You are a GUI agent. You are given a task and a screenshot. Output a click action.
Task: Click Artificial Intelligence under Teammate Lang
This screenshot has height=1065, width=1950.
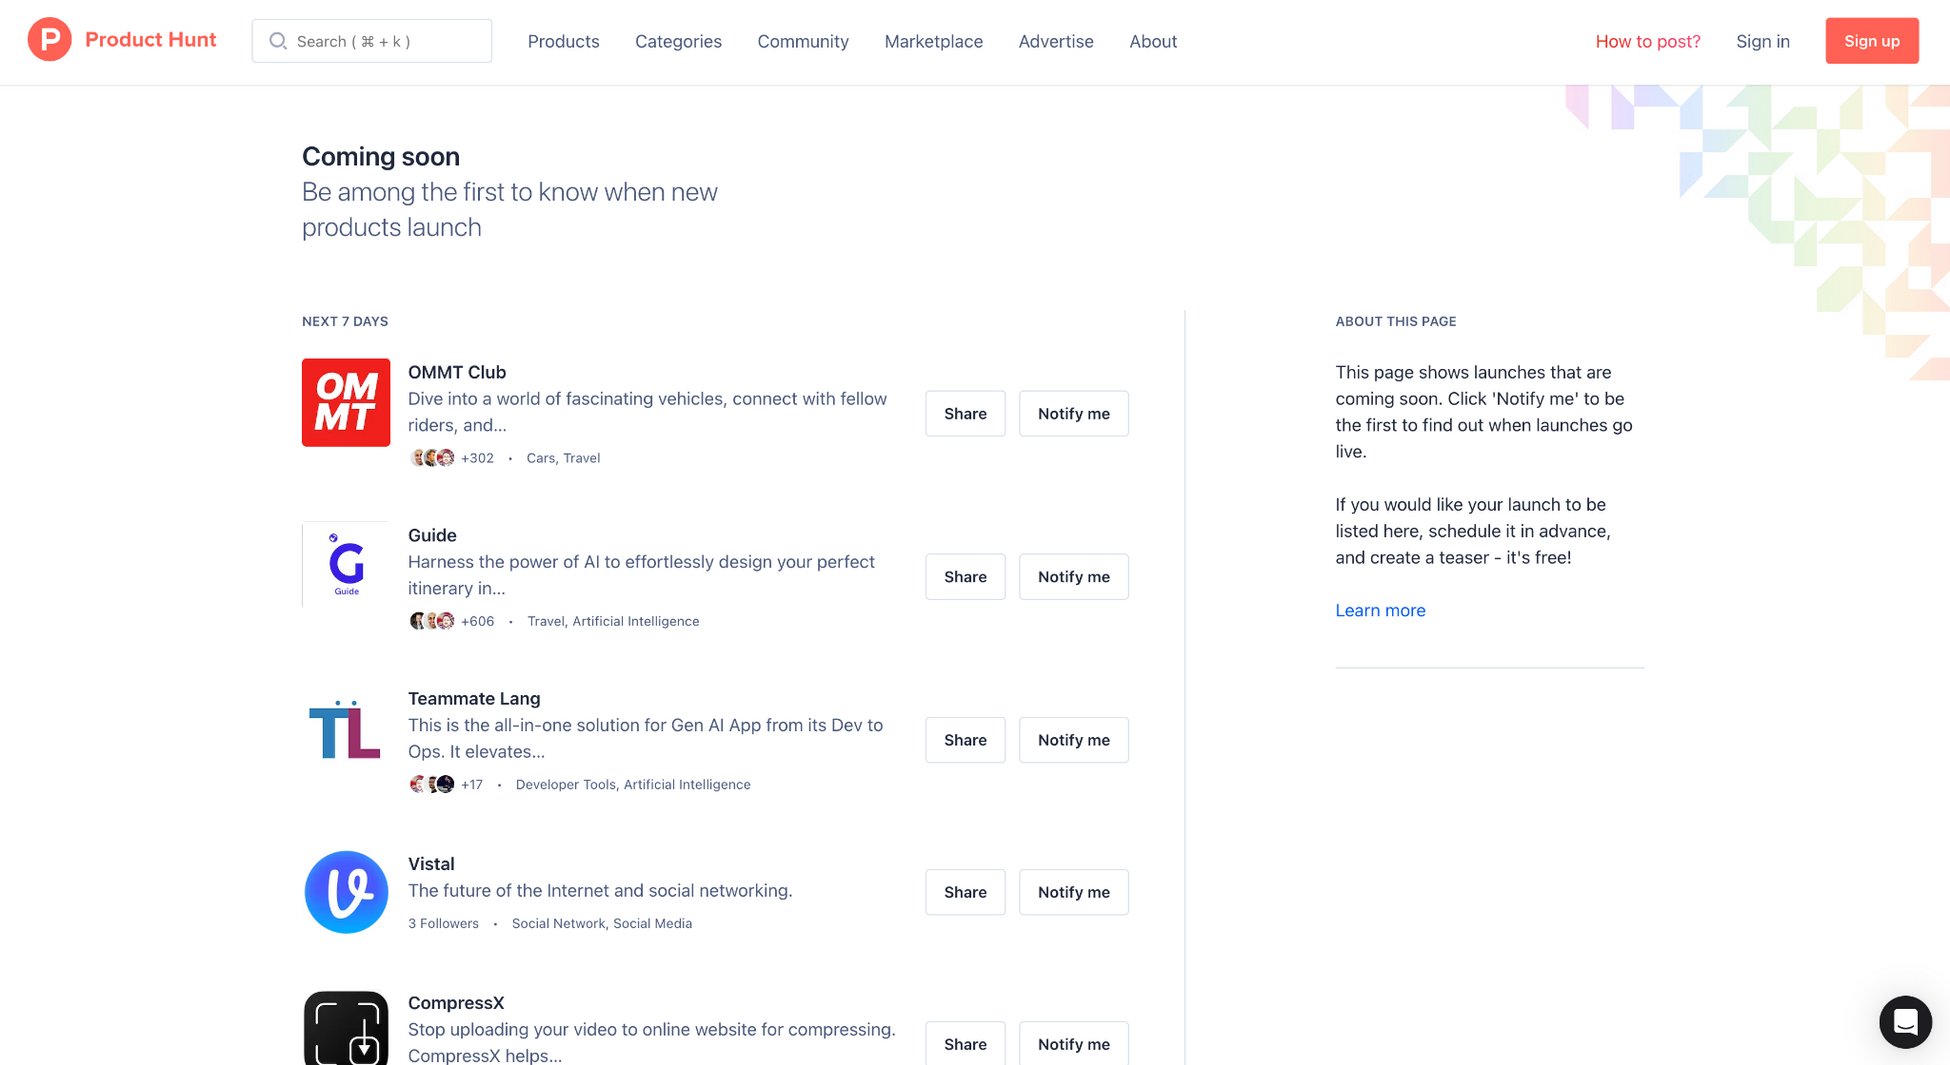coord(687,785)
